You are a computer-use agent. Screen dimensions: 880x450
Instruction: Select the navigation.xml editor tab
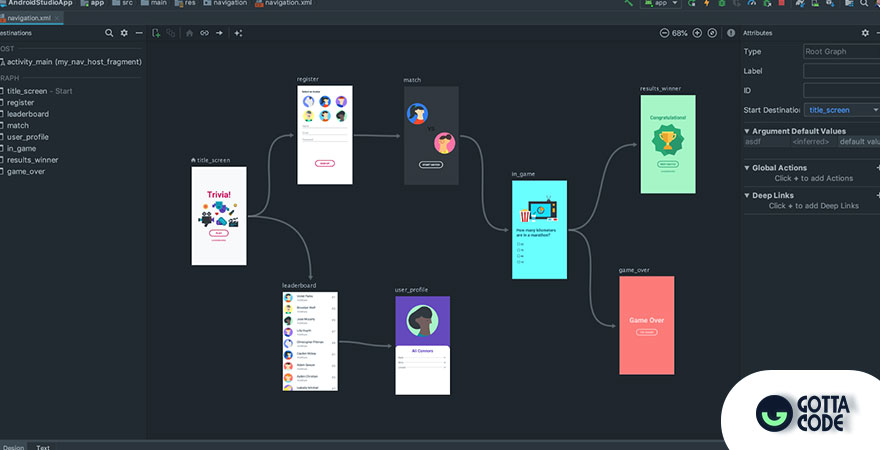tap(29, 18)
